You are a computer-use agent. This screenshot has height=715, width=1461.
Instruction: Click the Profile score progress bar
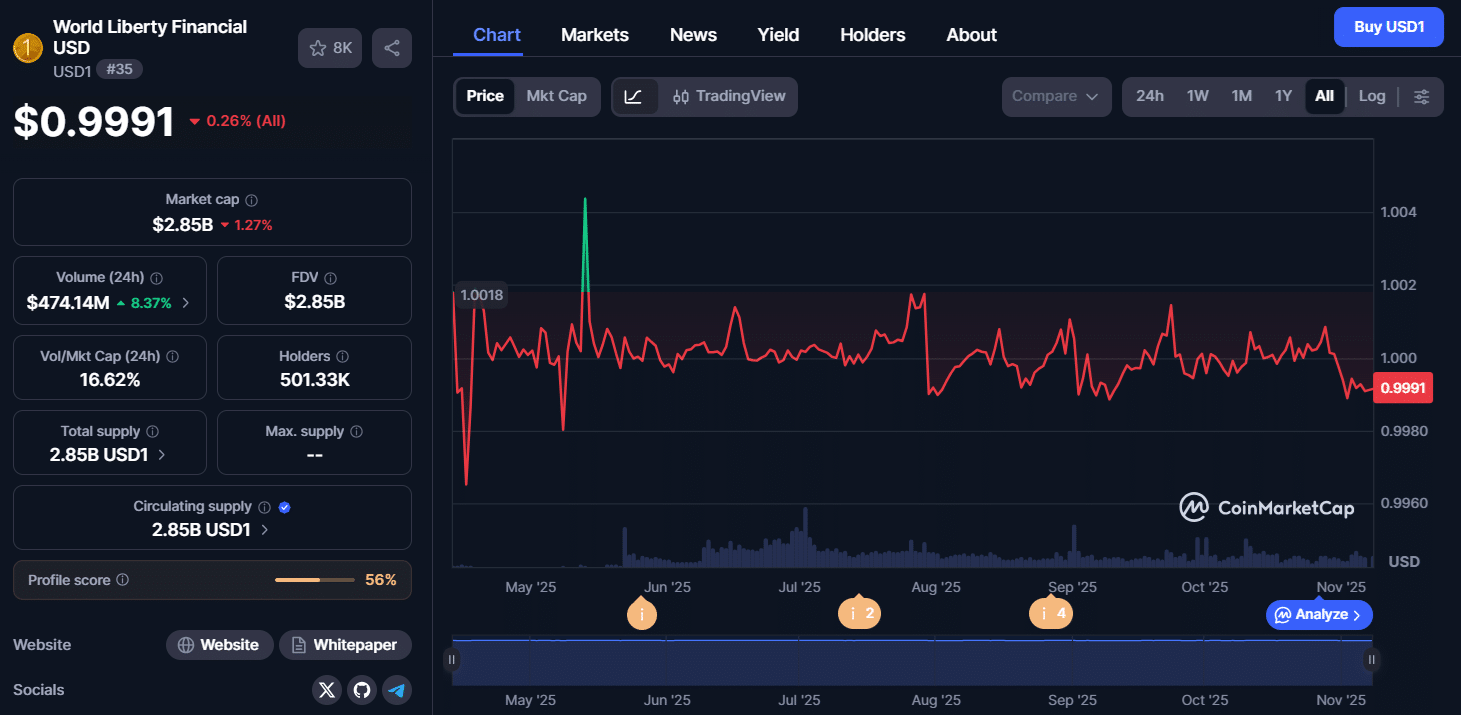coord(314,580)
